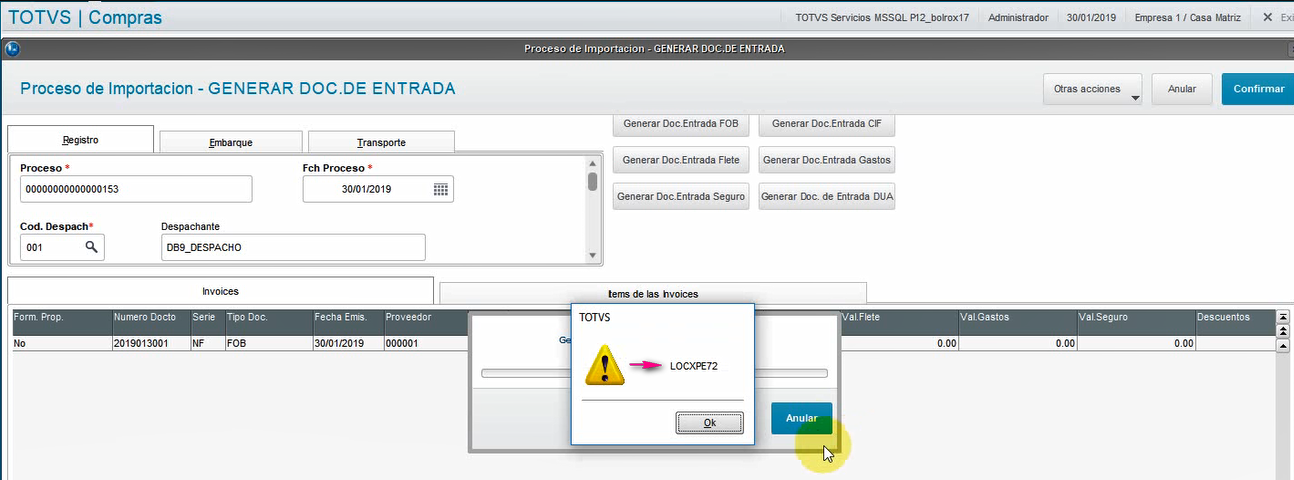The height and width of the screenshot is (480, 1294).
Task: Click the generation progress bar
Action: pos(654,373)
